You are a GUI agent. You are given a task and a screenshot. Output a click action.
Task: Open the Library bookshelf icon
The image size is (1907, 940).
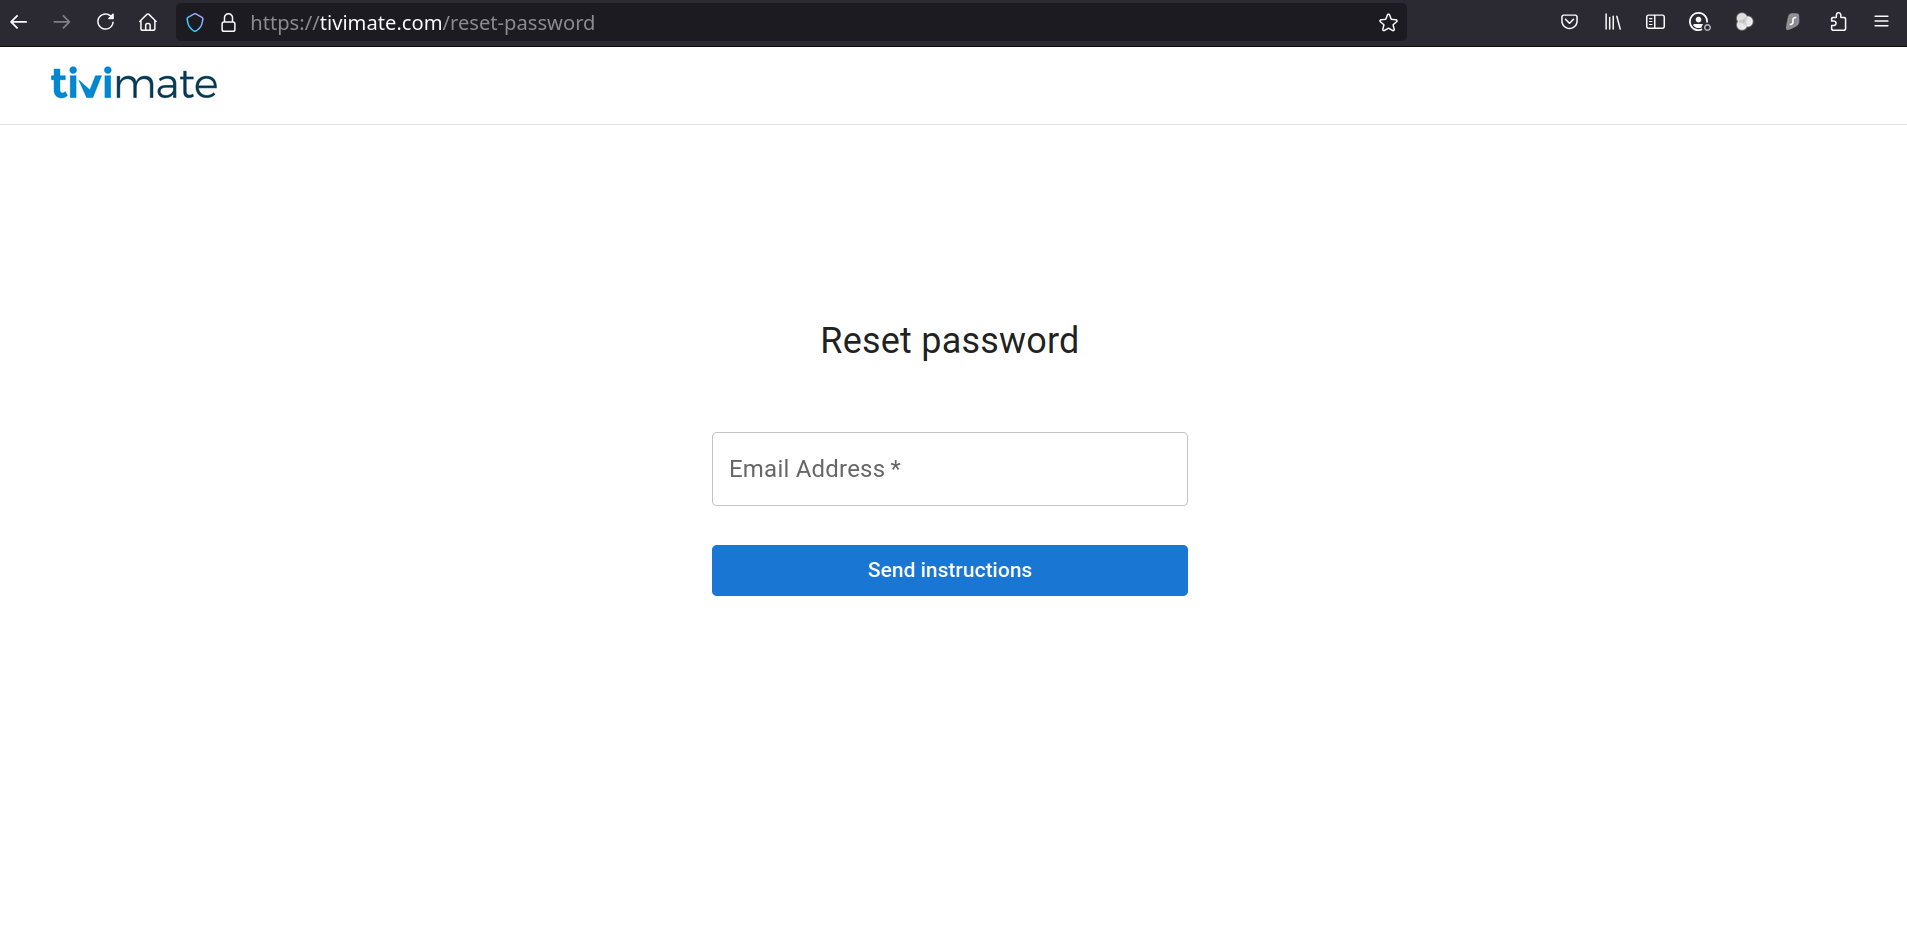(1612, 22)
